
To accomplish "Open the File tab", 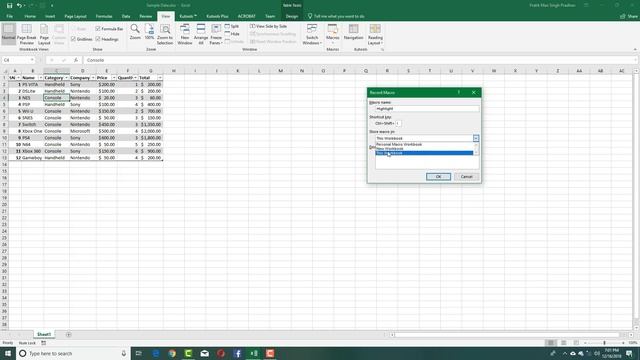I will tap(9, 16).
